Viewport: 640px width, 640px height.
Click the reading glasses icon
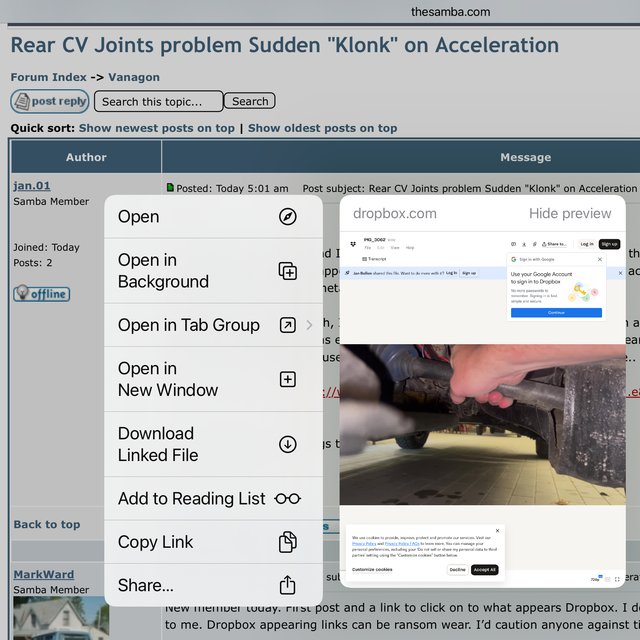click(x=287, y=498)
